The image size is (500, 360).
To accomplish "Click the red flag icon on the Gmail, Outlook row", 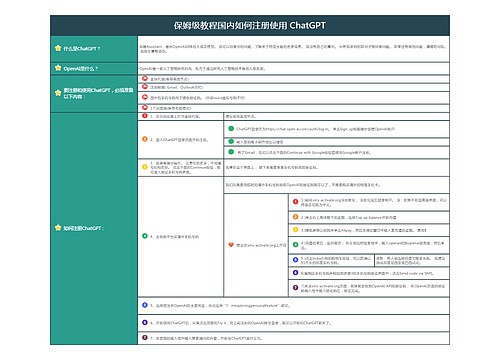I will [x=145, y=87].
